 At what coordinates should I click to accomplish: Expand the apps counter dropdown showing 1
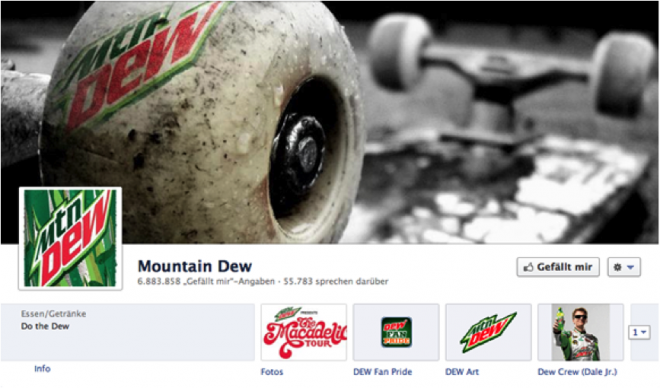point(639,332)
